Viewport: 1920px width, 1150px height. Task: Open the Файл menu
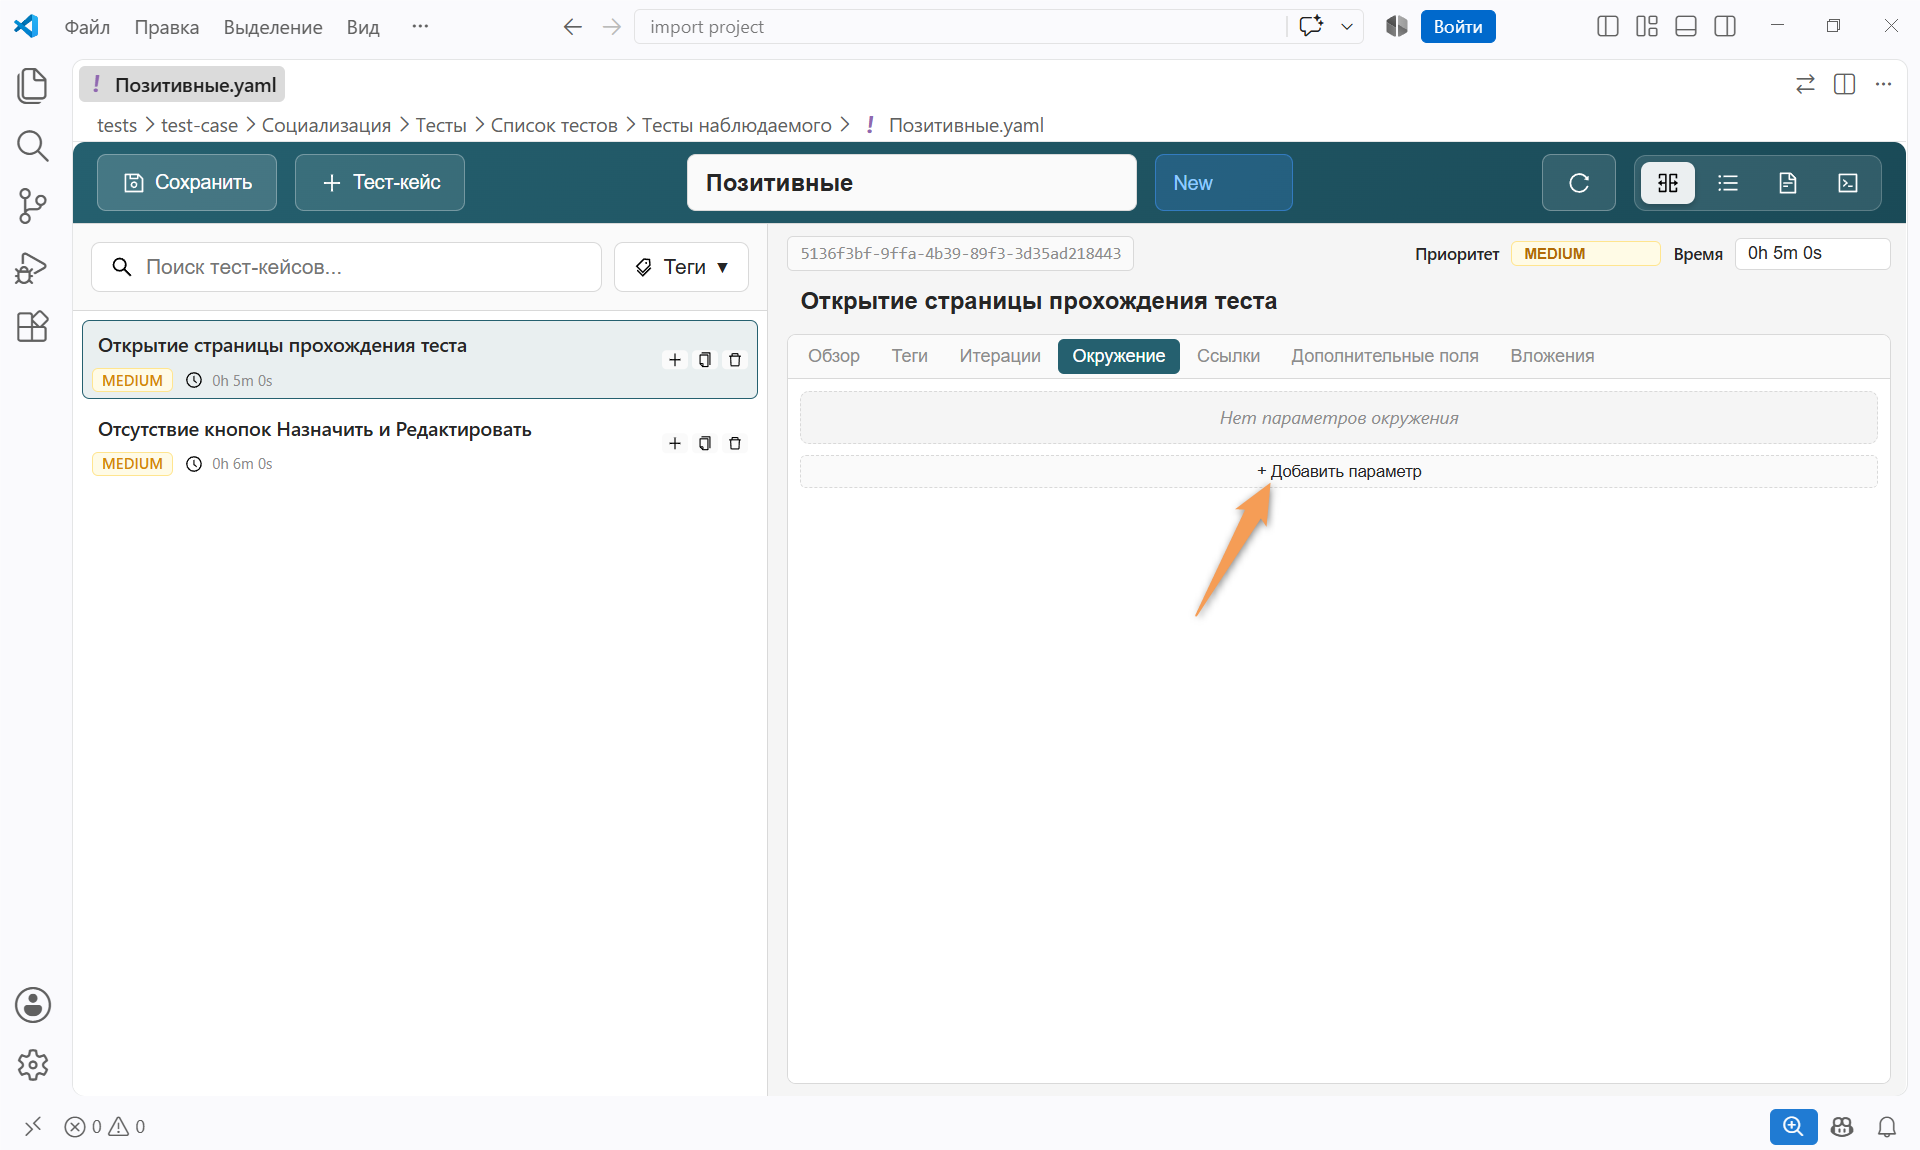87,27
